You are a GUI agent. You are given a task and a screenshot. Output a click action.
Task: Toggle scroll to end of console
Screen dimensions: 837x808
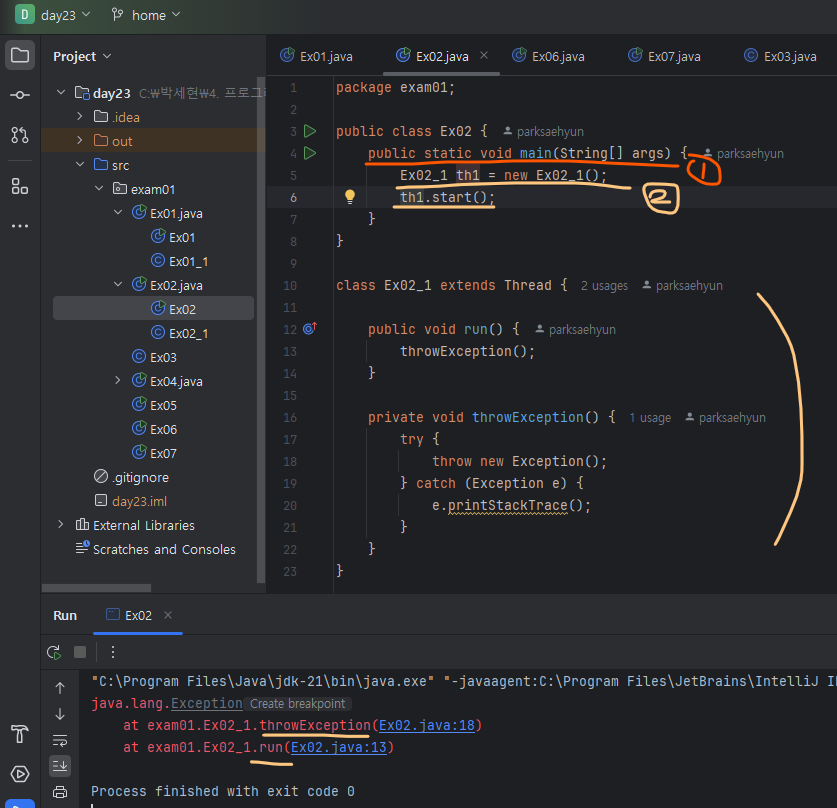point(60,765)
